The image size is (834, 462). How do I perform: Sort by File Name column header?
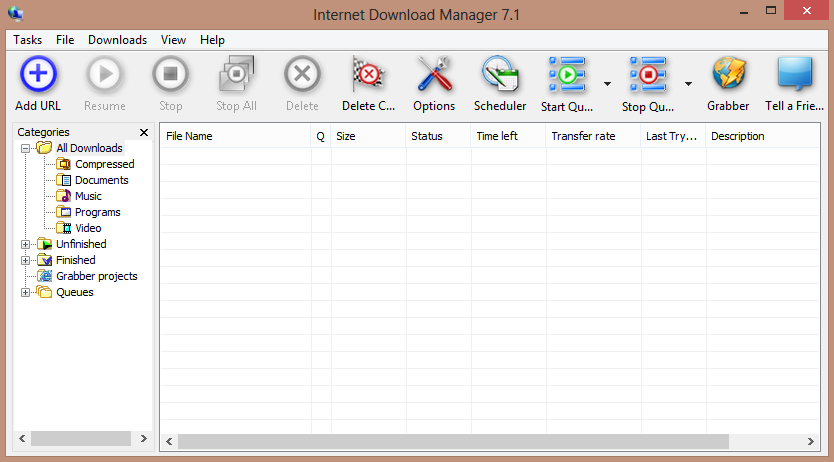click(236, 136)
